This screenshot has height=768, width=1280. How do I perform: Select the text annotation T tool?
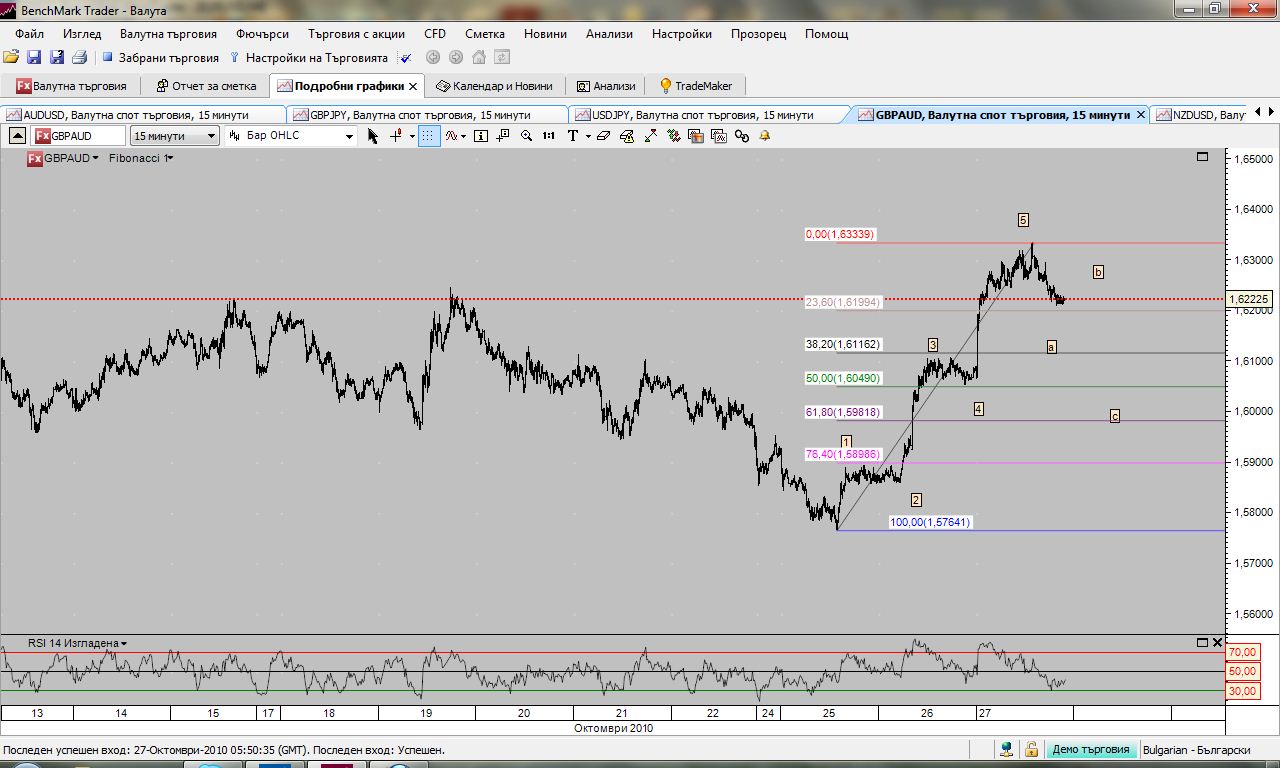pyautogui.click(x=572, y=136)
